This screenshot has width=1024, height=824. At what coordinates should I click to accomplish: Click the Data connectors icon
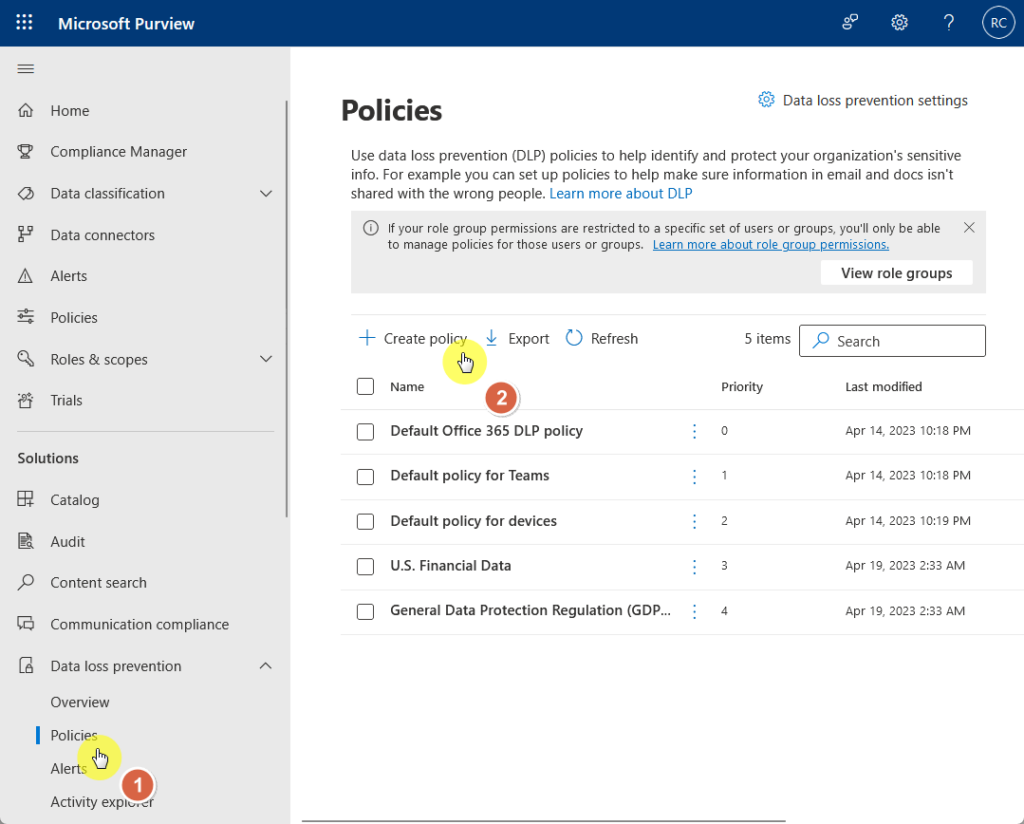(25, 234)
